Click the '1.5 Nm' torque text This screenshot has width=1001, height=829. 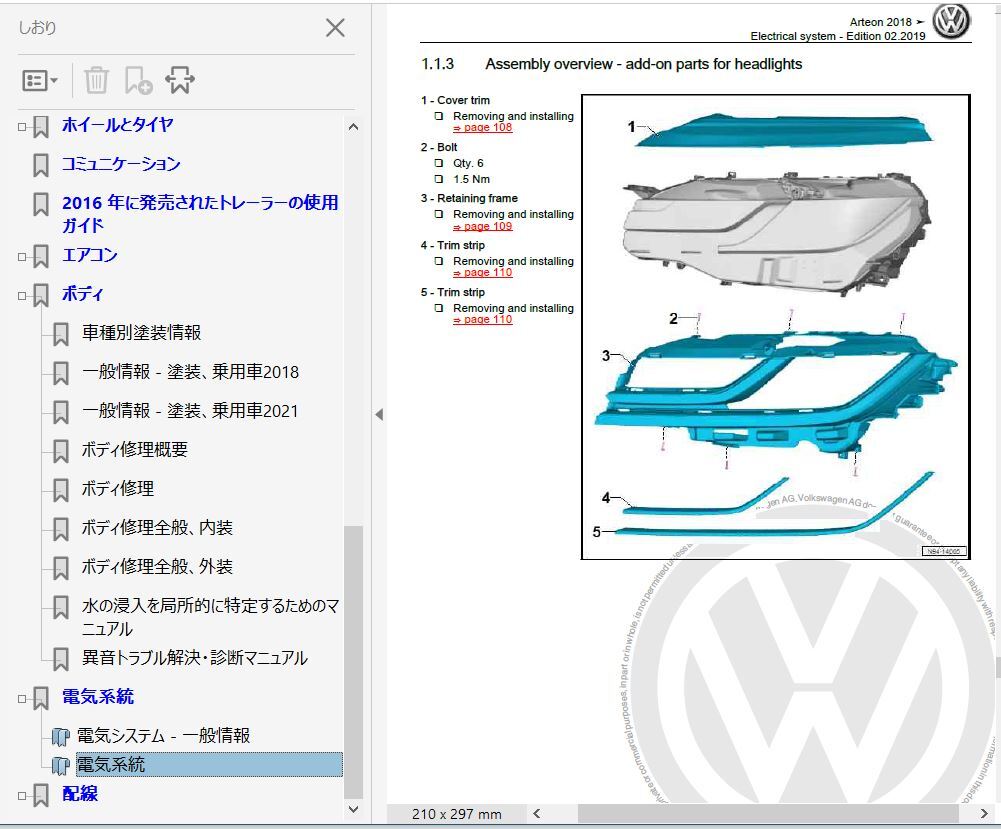tap(472, 179)
